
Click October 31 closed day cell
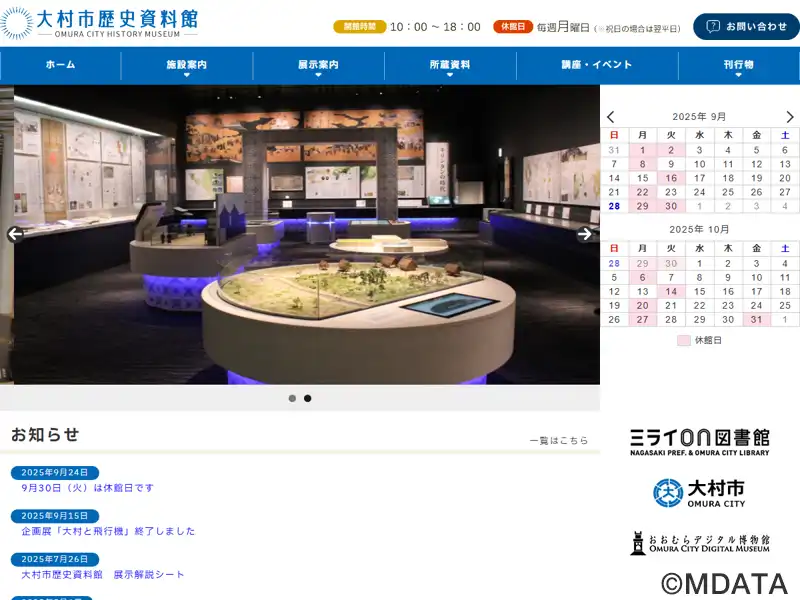point(756,319)
